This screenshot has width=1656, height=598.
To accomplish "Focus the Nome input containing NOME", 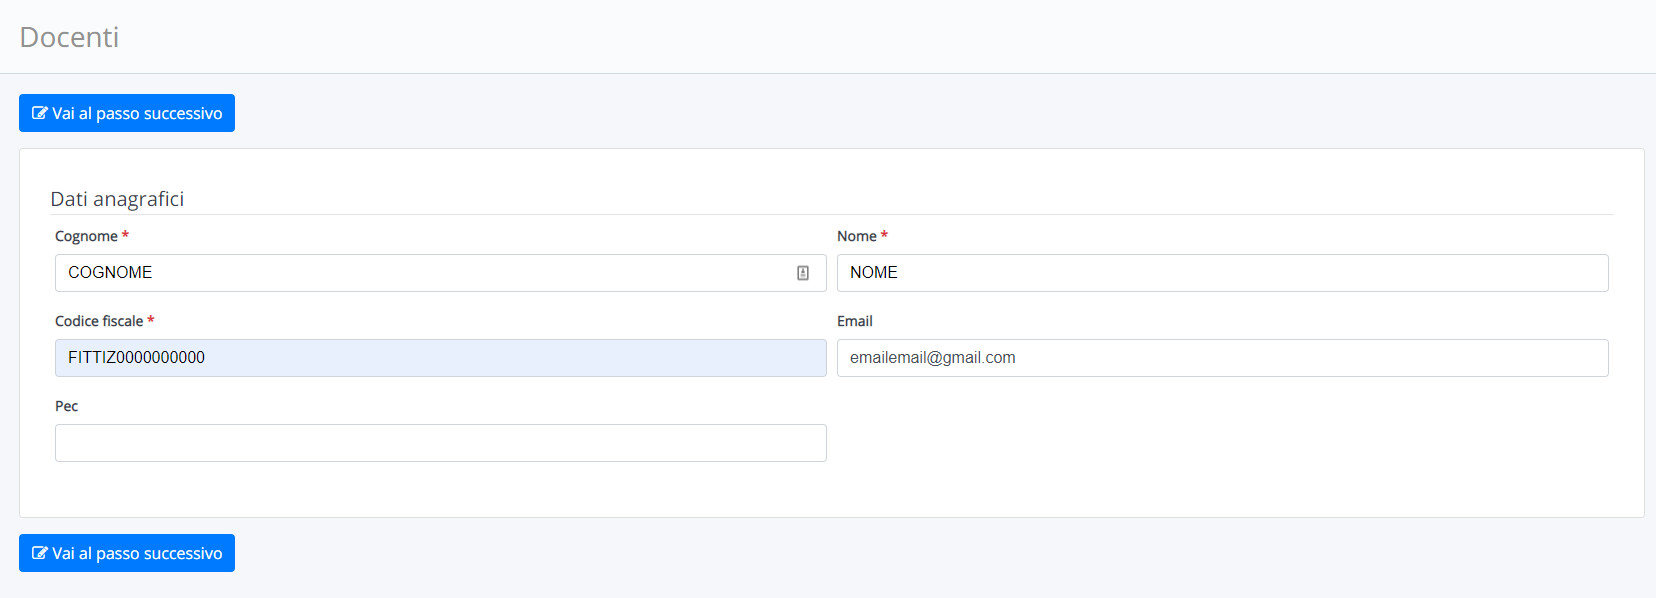I will coord(1222,273).
